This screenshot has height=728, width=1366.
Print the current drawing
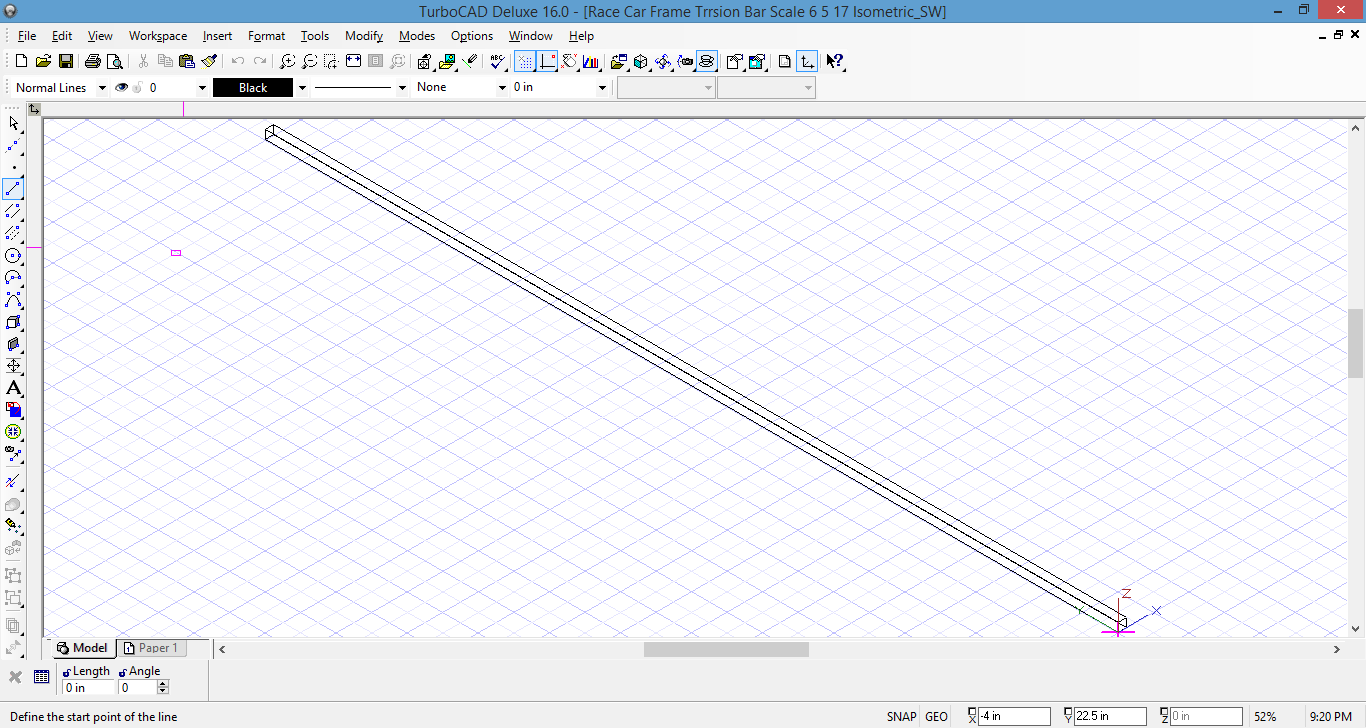coord(93,61)
